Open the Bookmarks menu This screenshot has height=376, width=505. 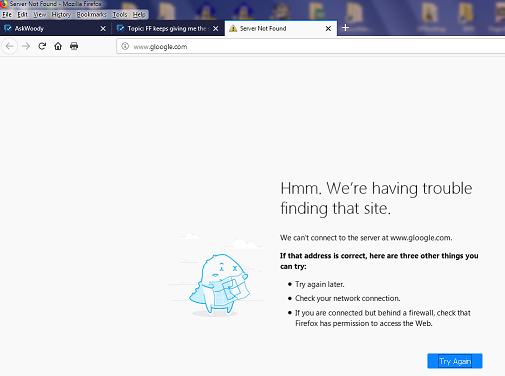(x=91, y=15)
